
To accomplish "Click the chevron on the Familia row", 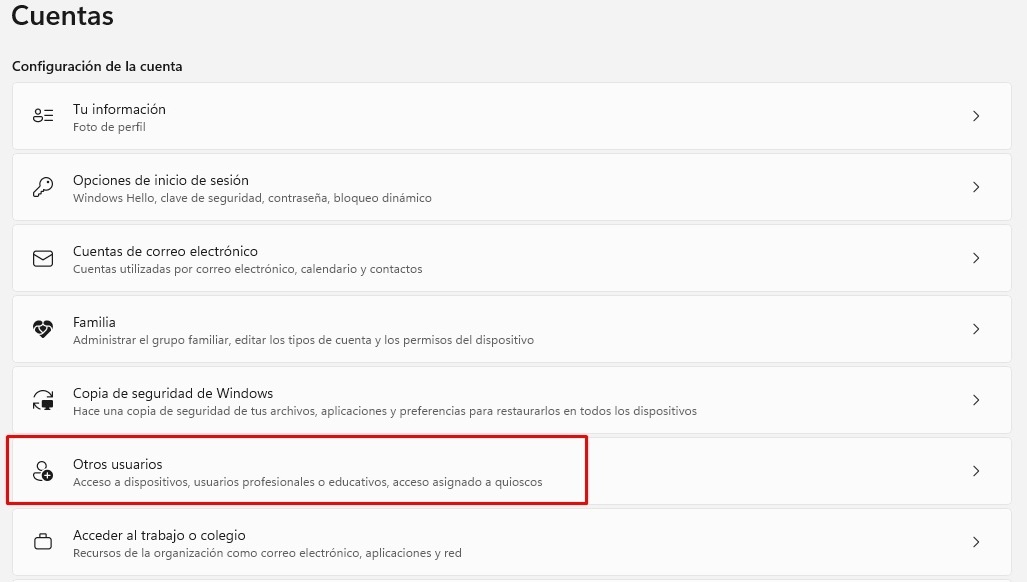I will tap(976, 329).
